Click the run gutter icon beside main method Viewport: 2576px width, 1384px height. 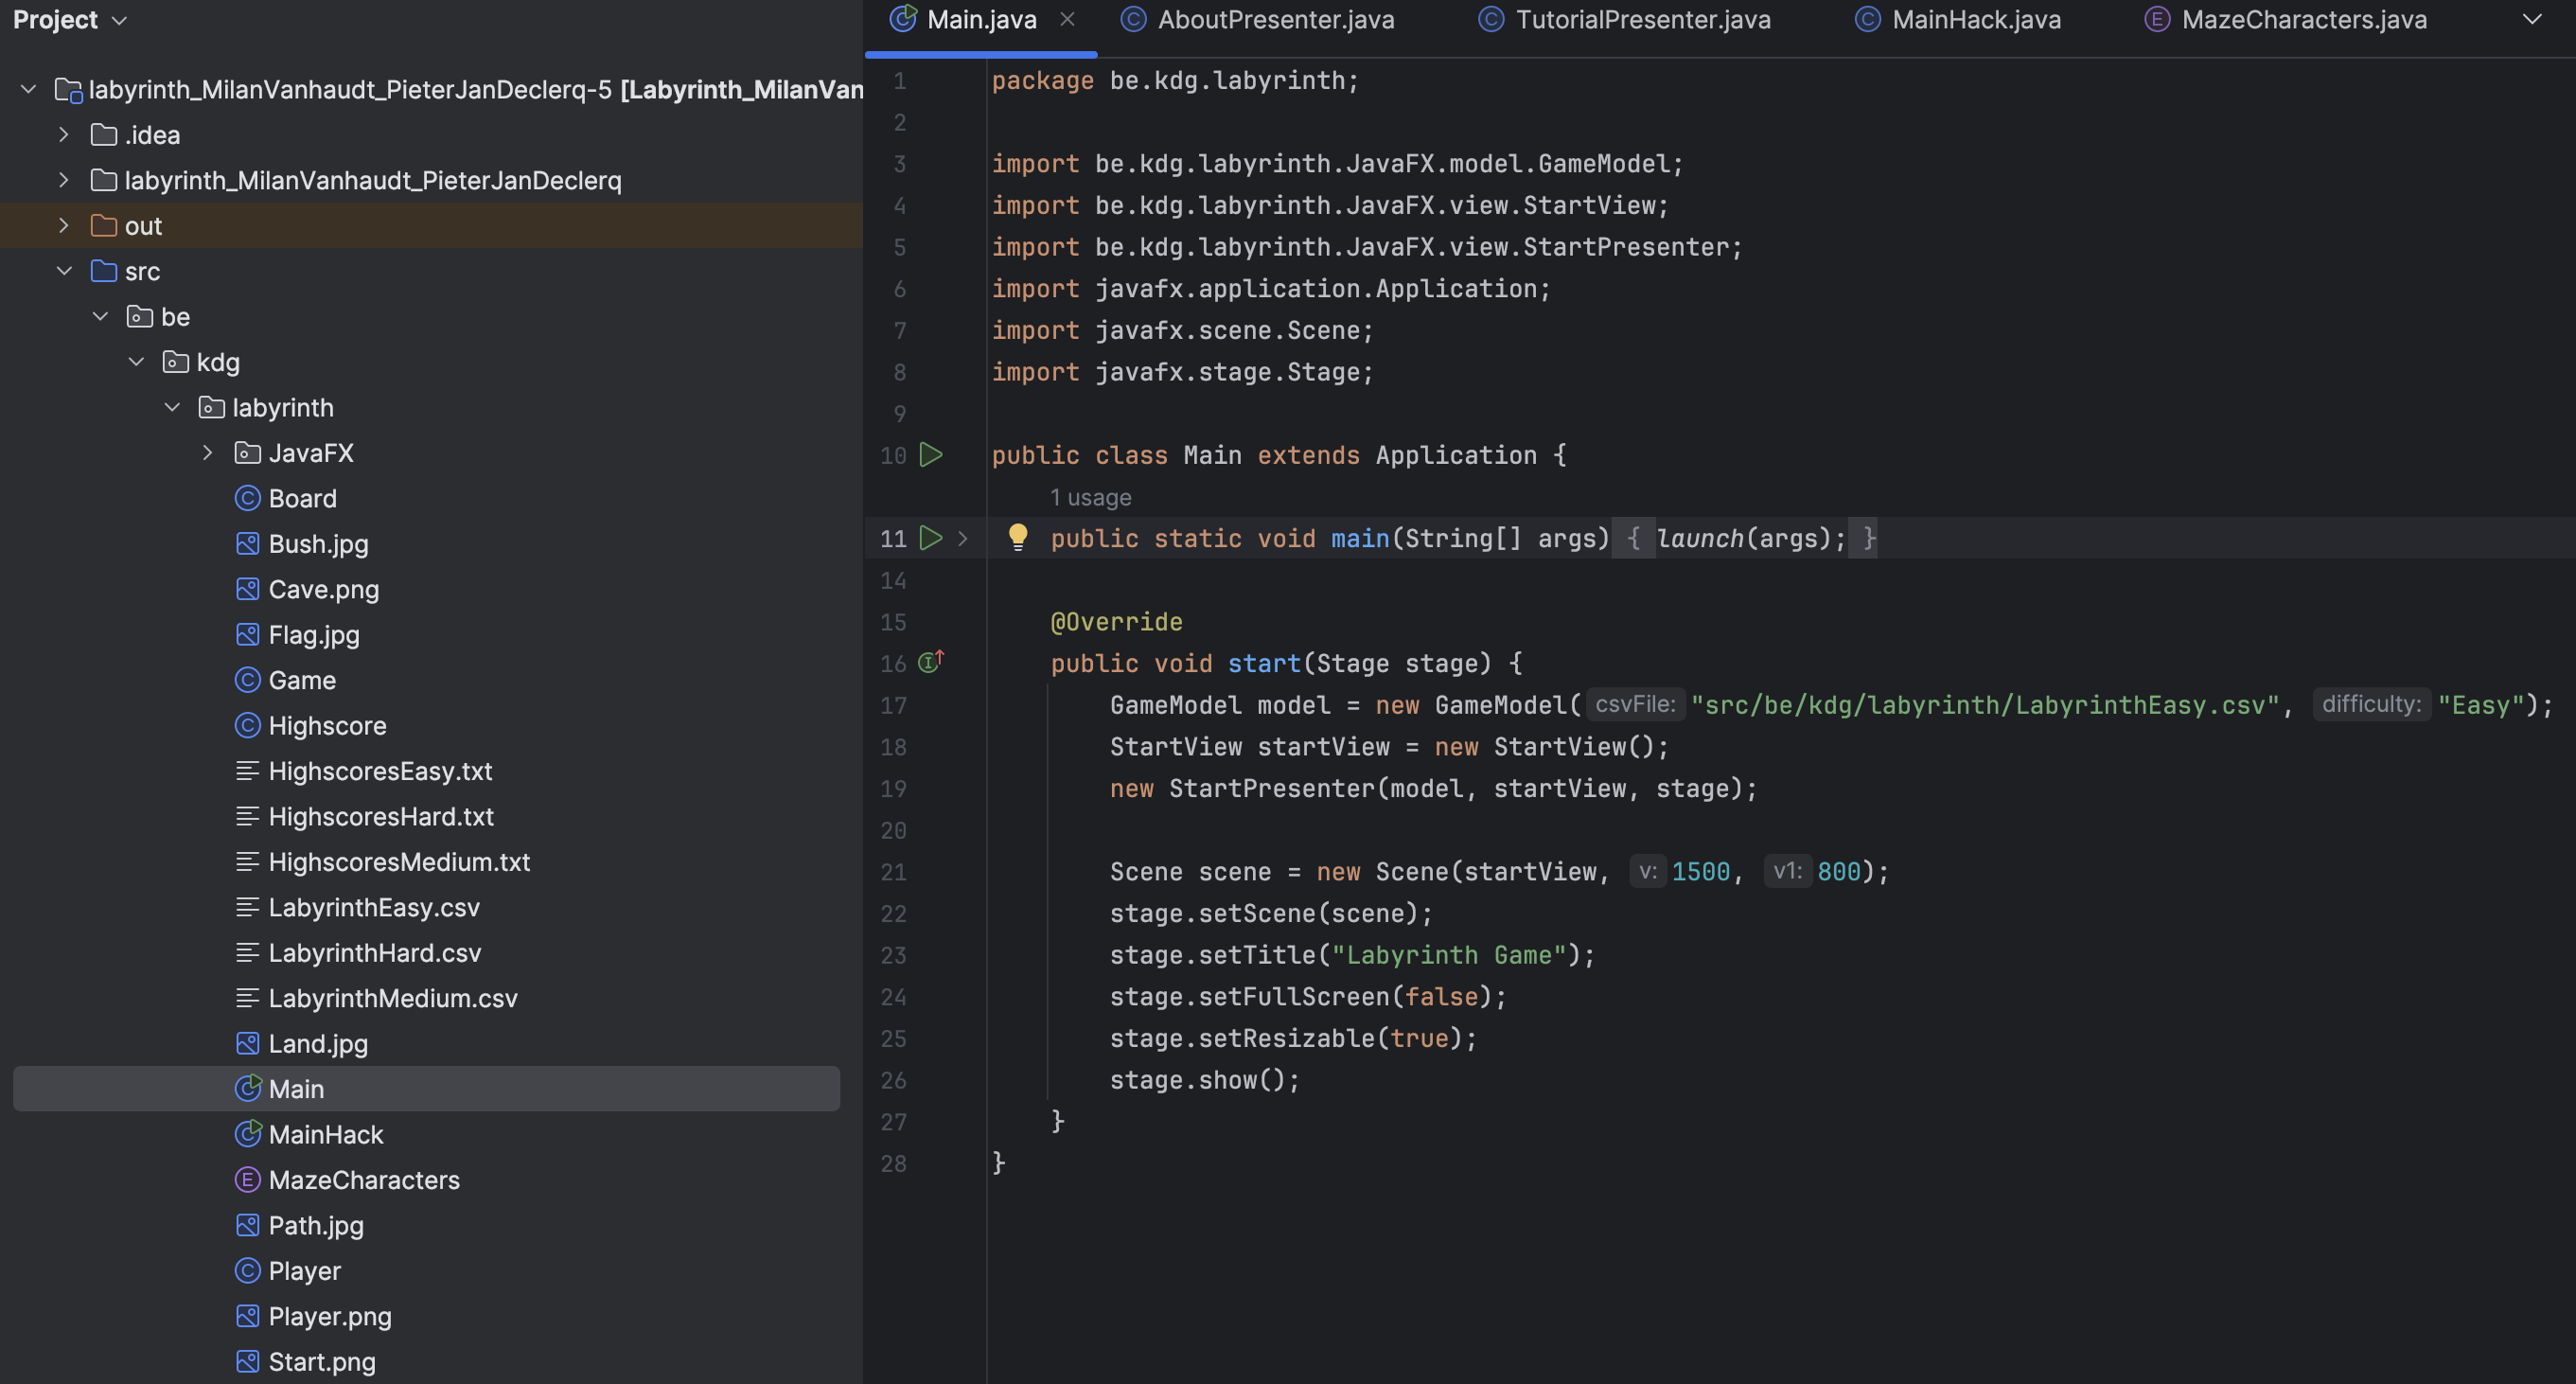931,538
